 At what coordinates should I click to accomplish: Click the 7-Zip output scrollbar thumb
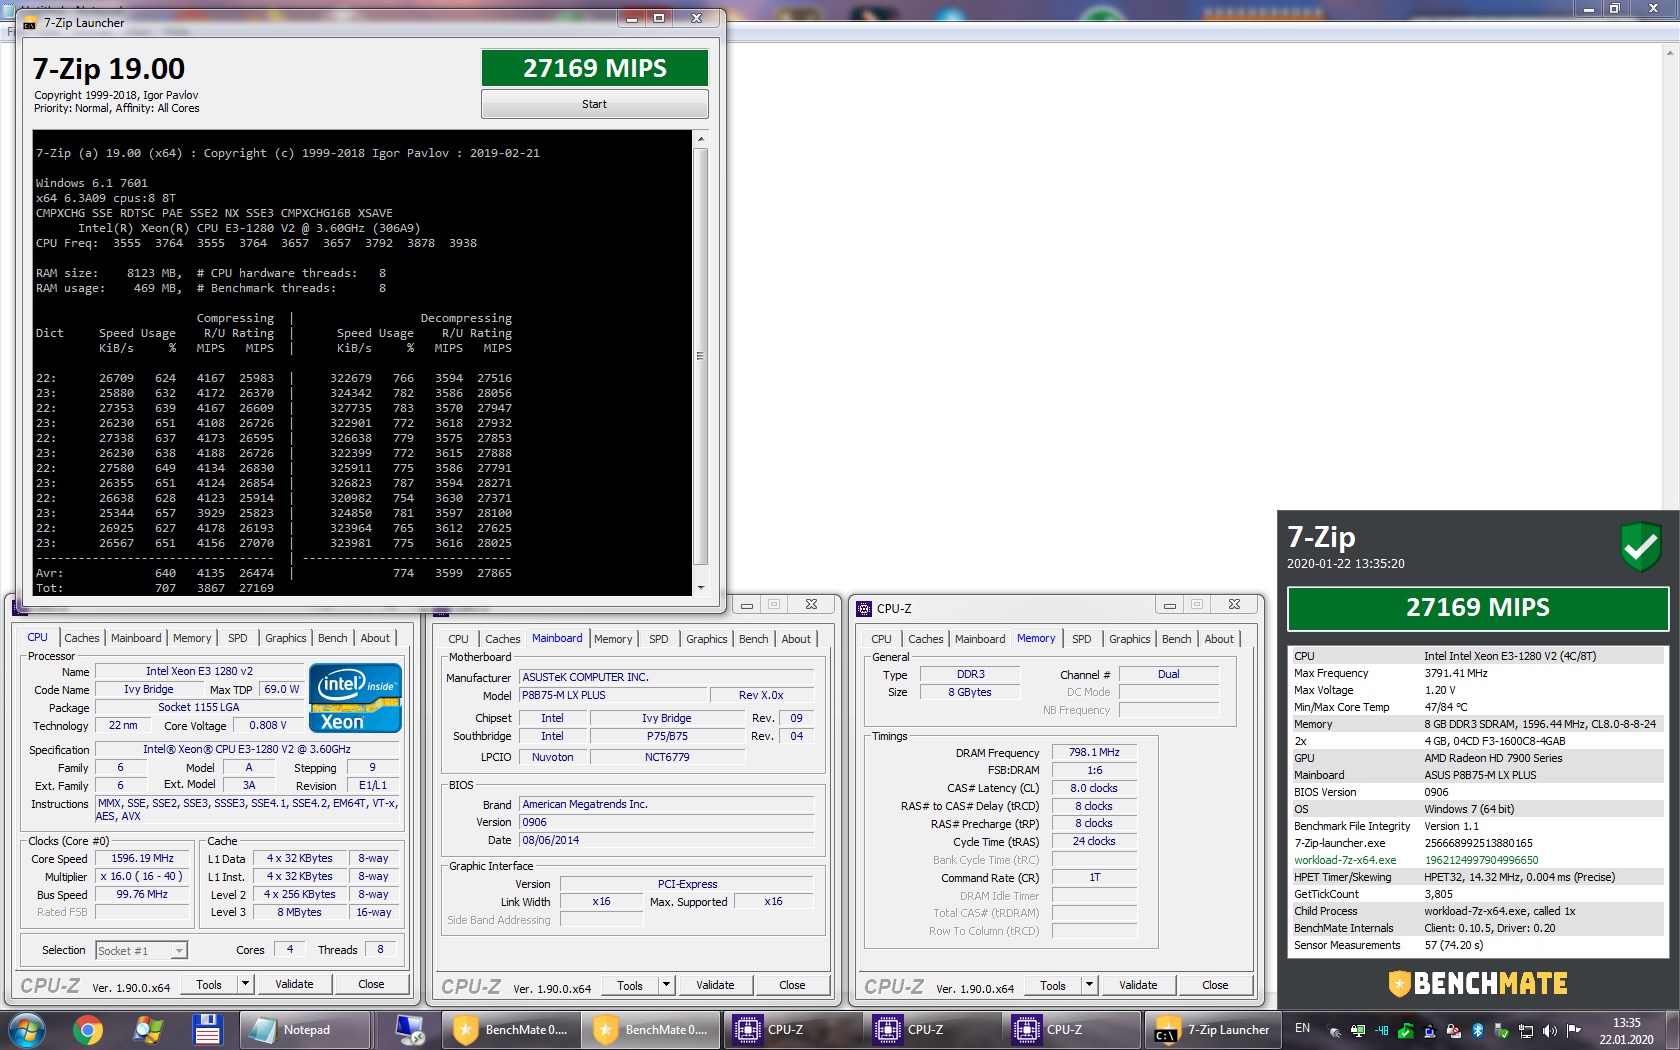(x=700, y=356)
